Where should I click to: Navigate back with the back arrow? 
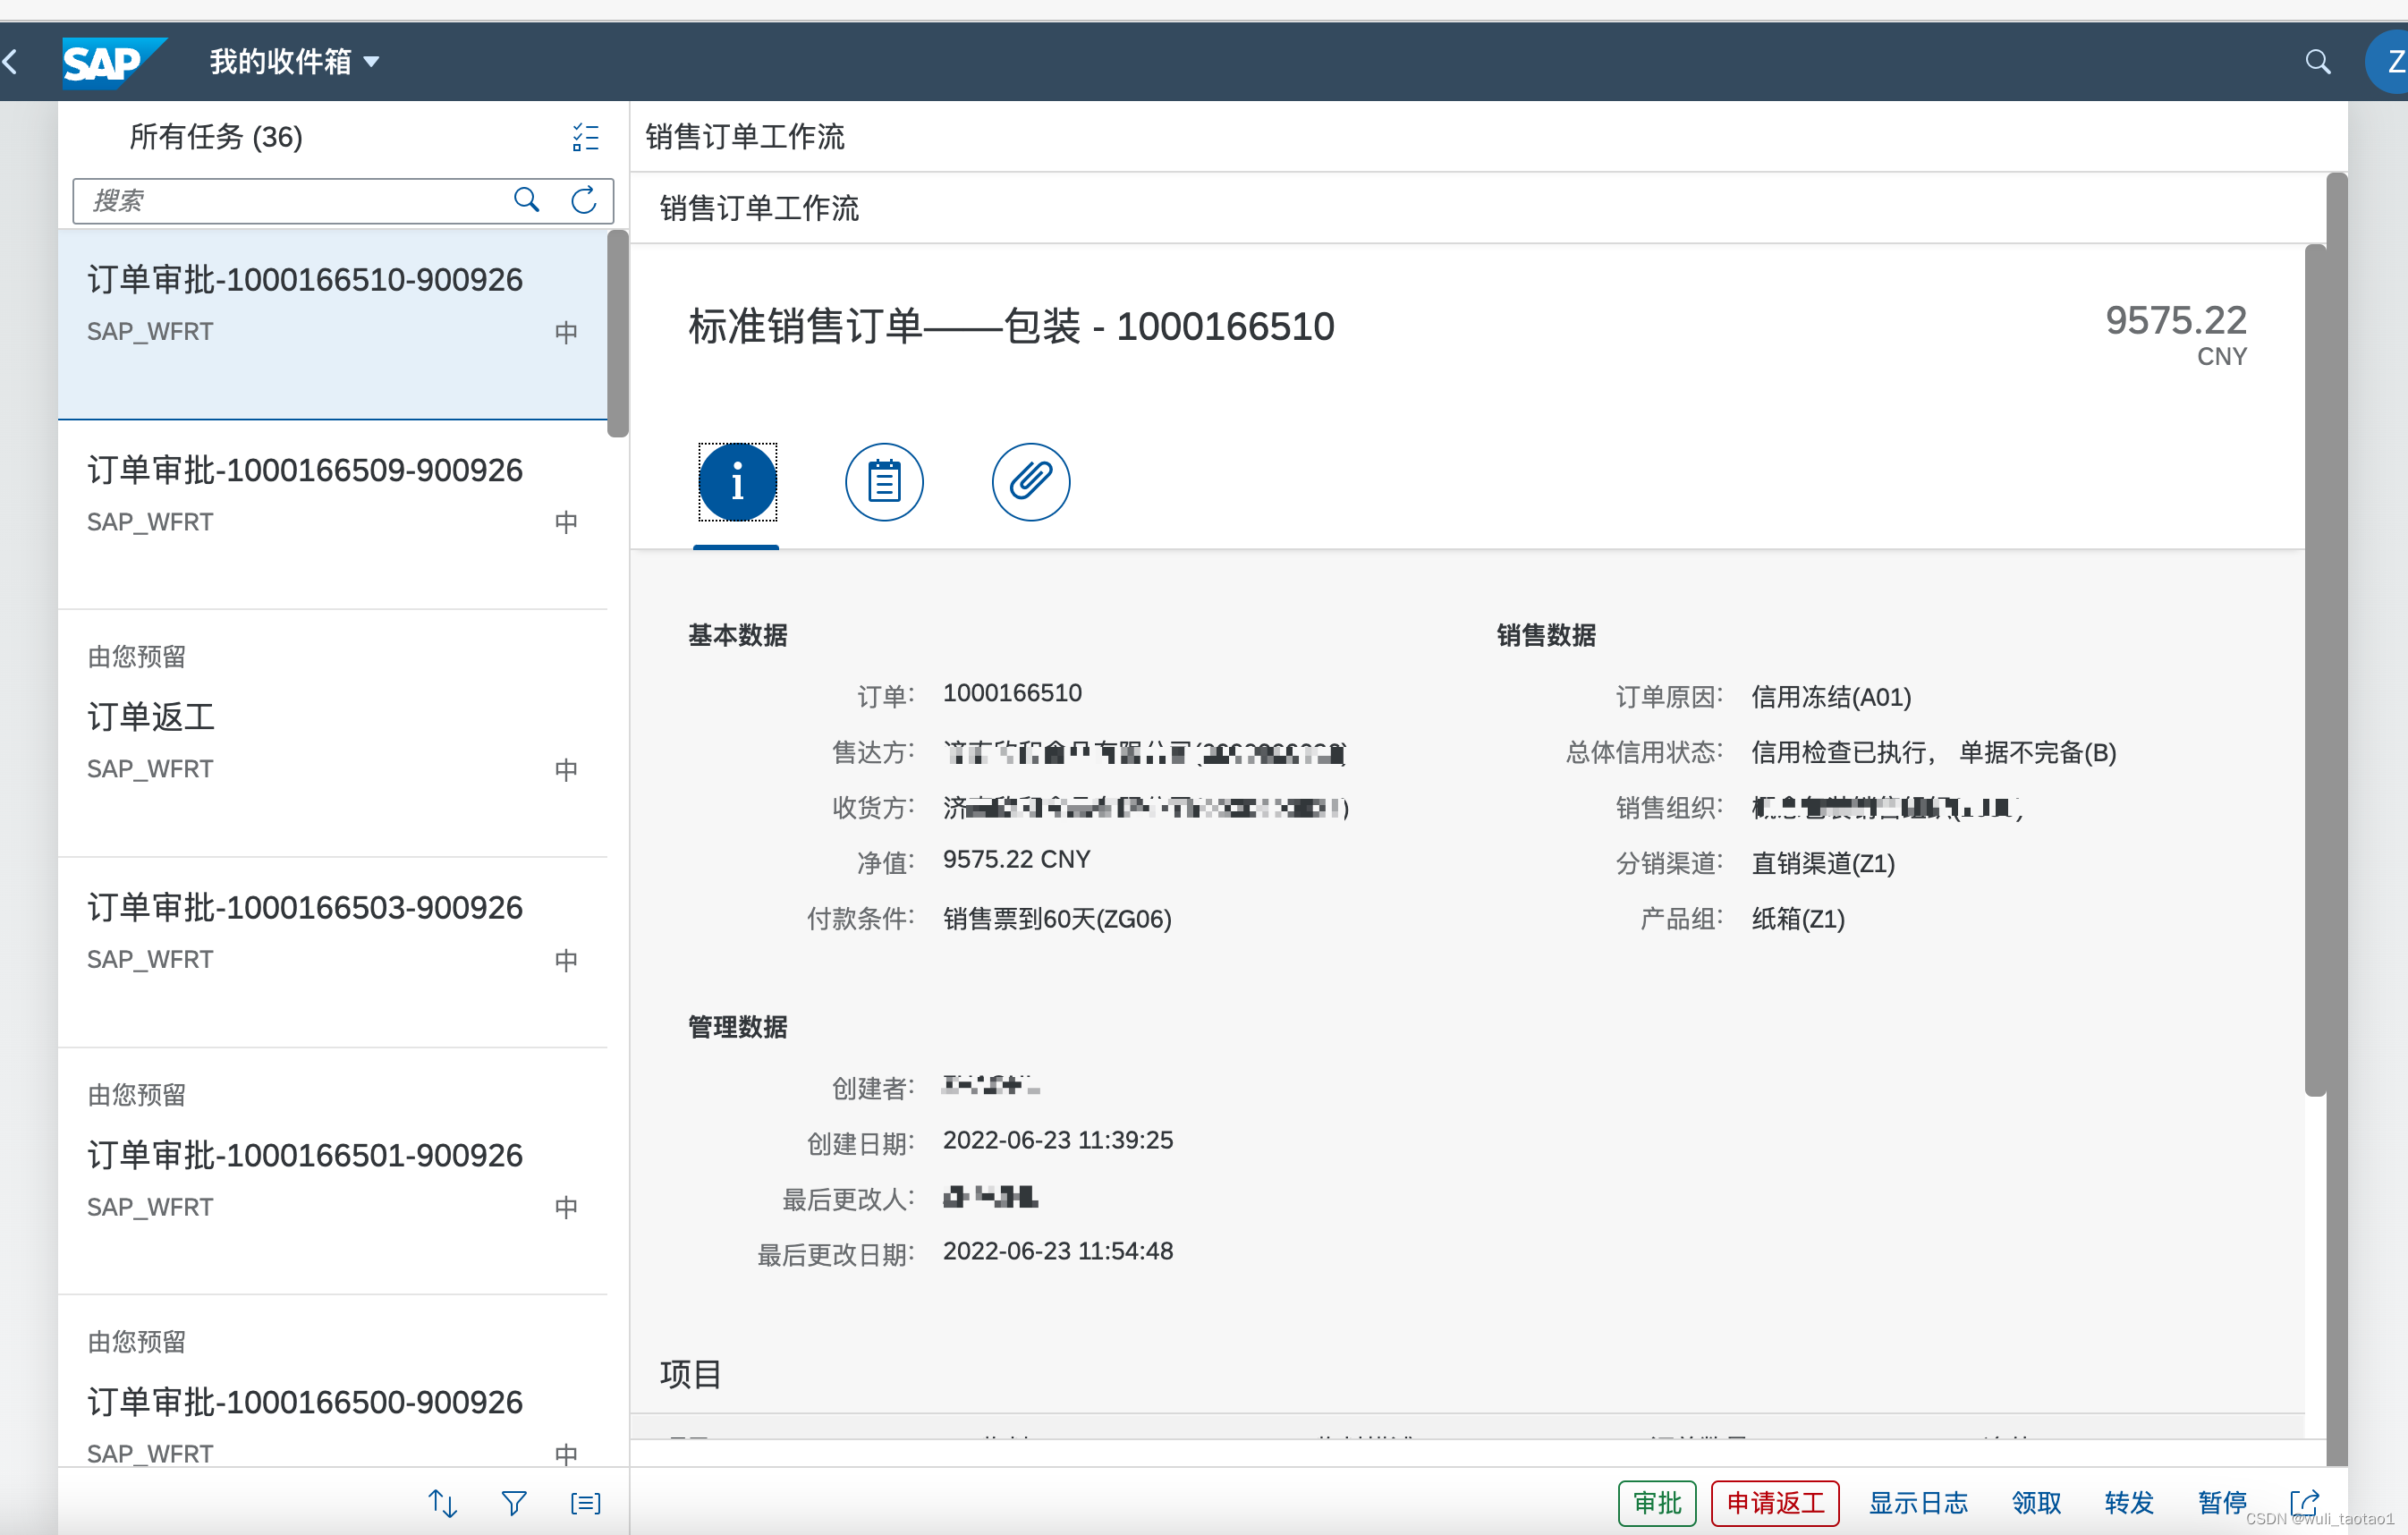pyautogui.click(x=11, y=61)
